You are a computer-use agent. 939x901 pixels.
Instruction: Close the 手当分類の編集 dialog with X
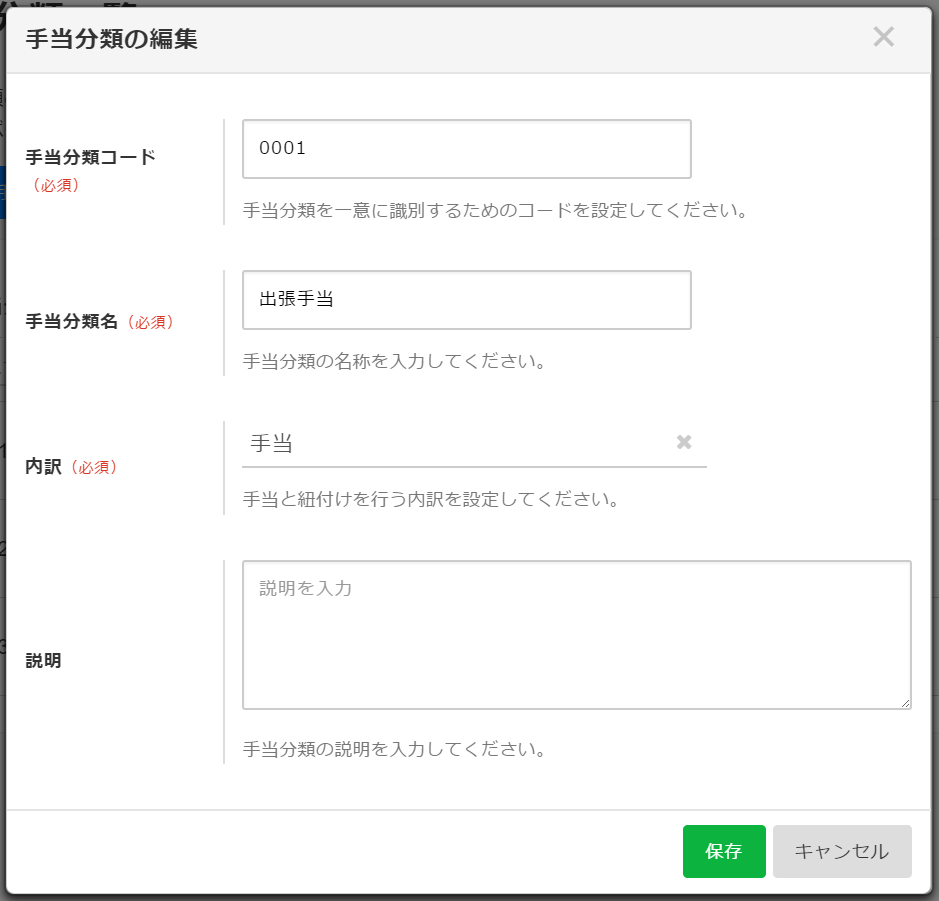pyautogui.click(x=883, y=38)
